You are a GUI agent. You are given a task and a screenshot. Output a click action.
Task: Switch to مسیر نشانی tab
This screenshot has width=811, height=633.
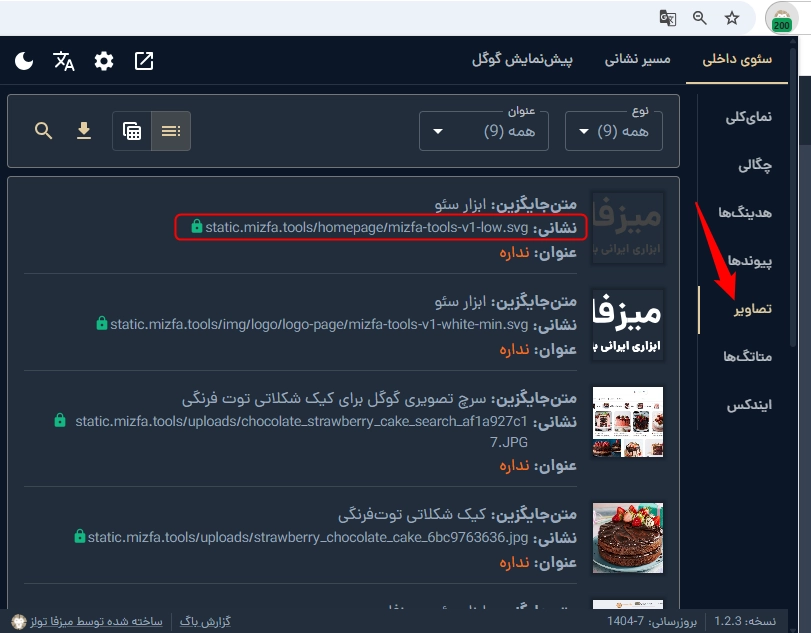pos(637,60)
